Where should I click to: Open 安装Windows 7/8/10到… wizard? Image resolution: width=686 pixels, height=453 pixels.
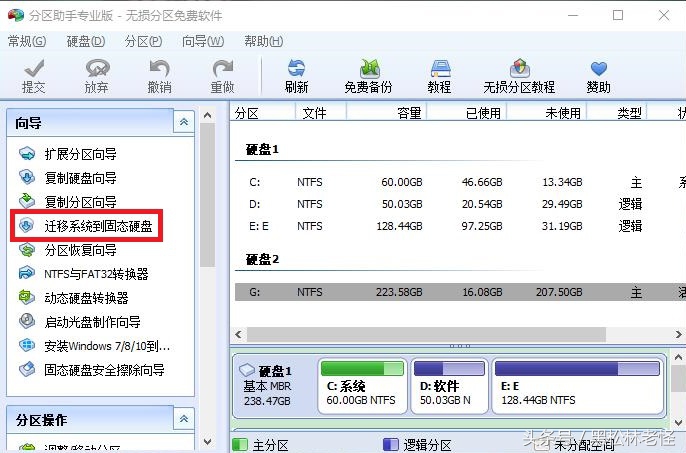tap(94, 346)
